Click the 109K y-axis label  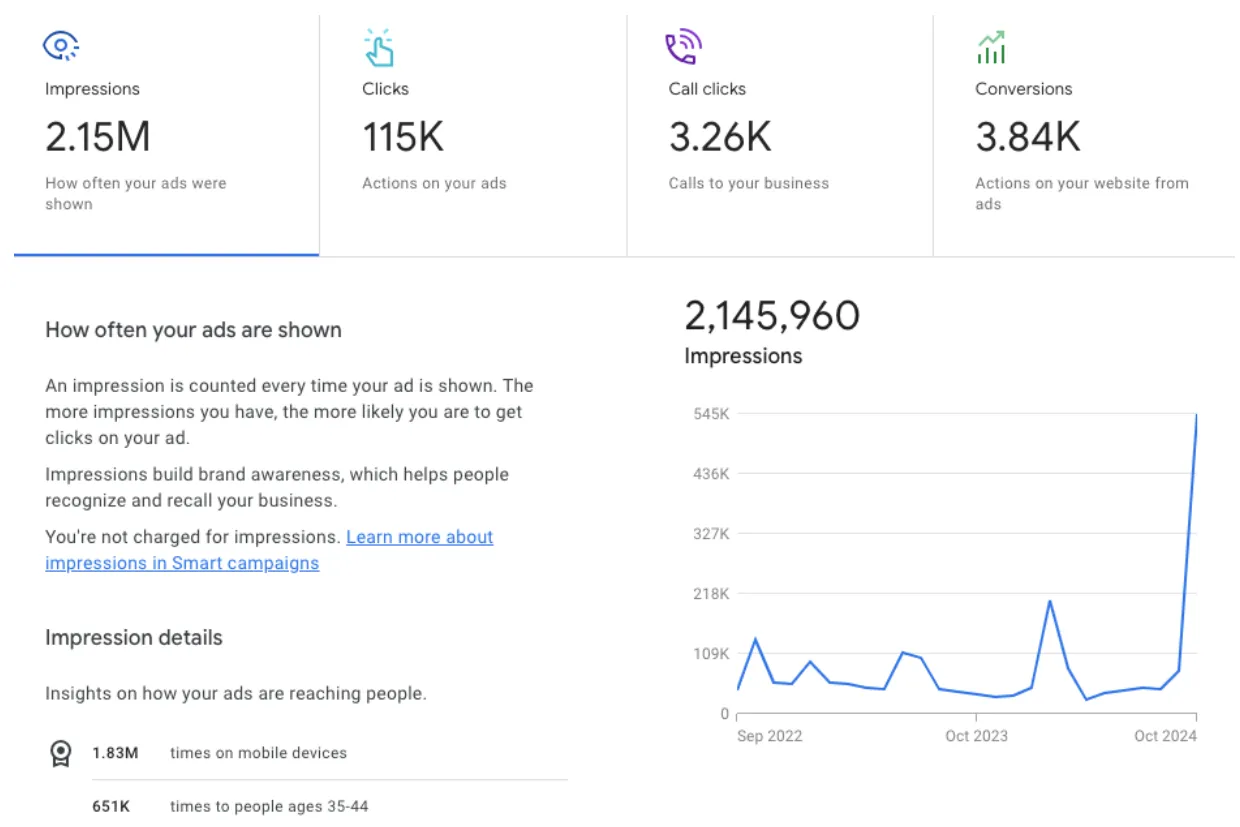point(711,654)
